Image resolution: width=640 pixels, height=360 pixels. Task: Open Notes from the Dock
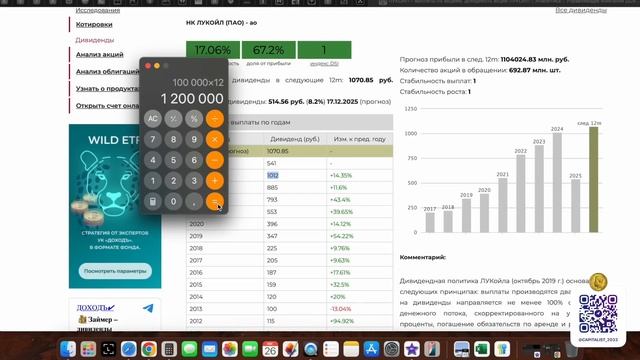click(351, 349)
